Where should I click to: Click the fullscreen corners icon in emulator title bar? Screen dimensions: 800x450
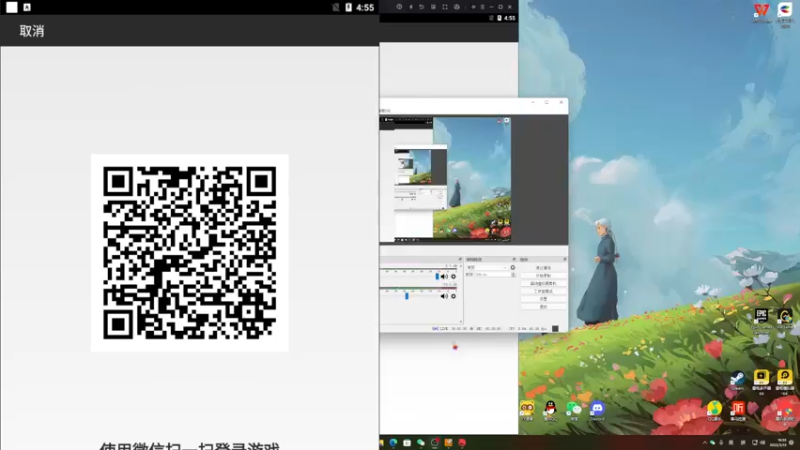pyautogui.click(x=445, y=7)
